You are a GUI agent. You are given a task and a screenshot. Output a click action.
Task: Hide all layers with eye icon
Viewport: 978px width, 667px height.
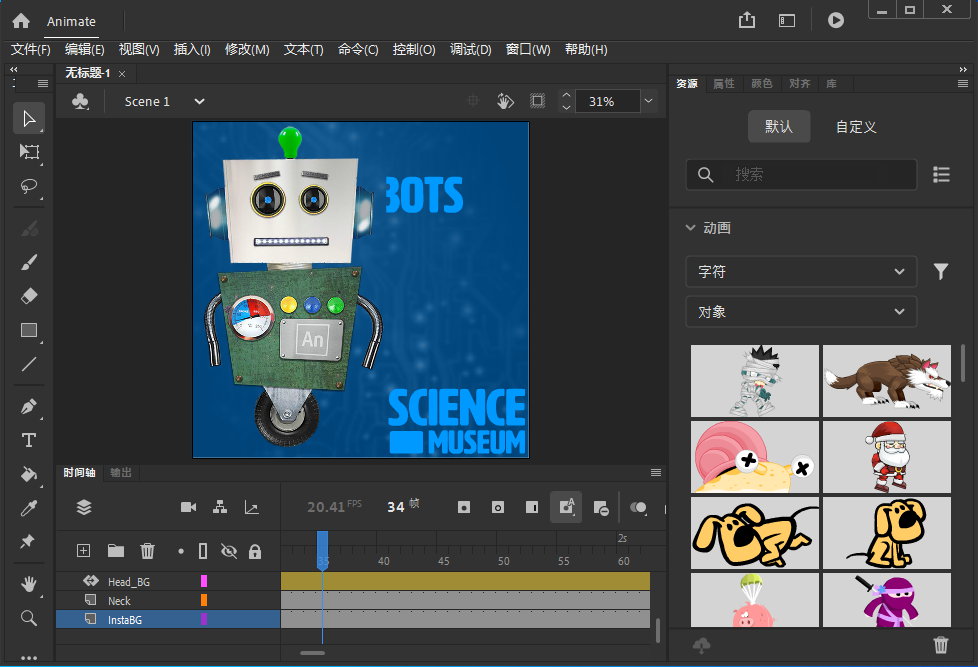pyautogui.click(x=229, y=550)
